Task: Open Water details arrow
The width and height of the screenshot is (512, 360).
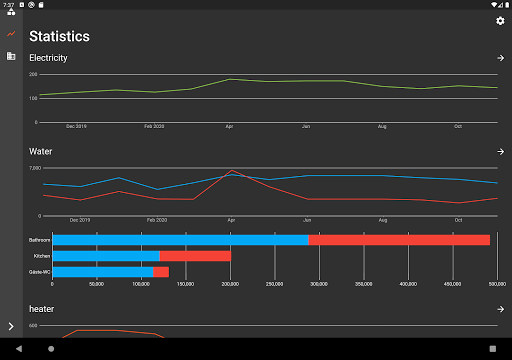Action: pos(500,152)
